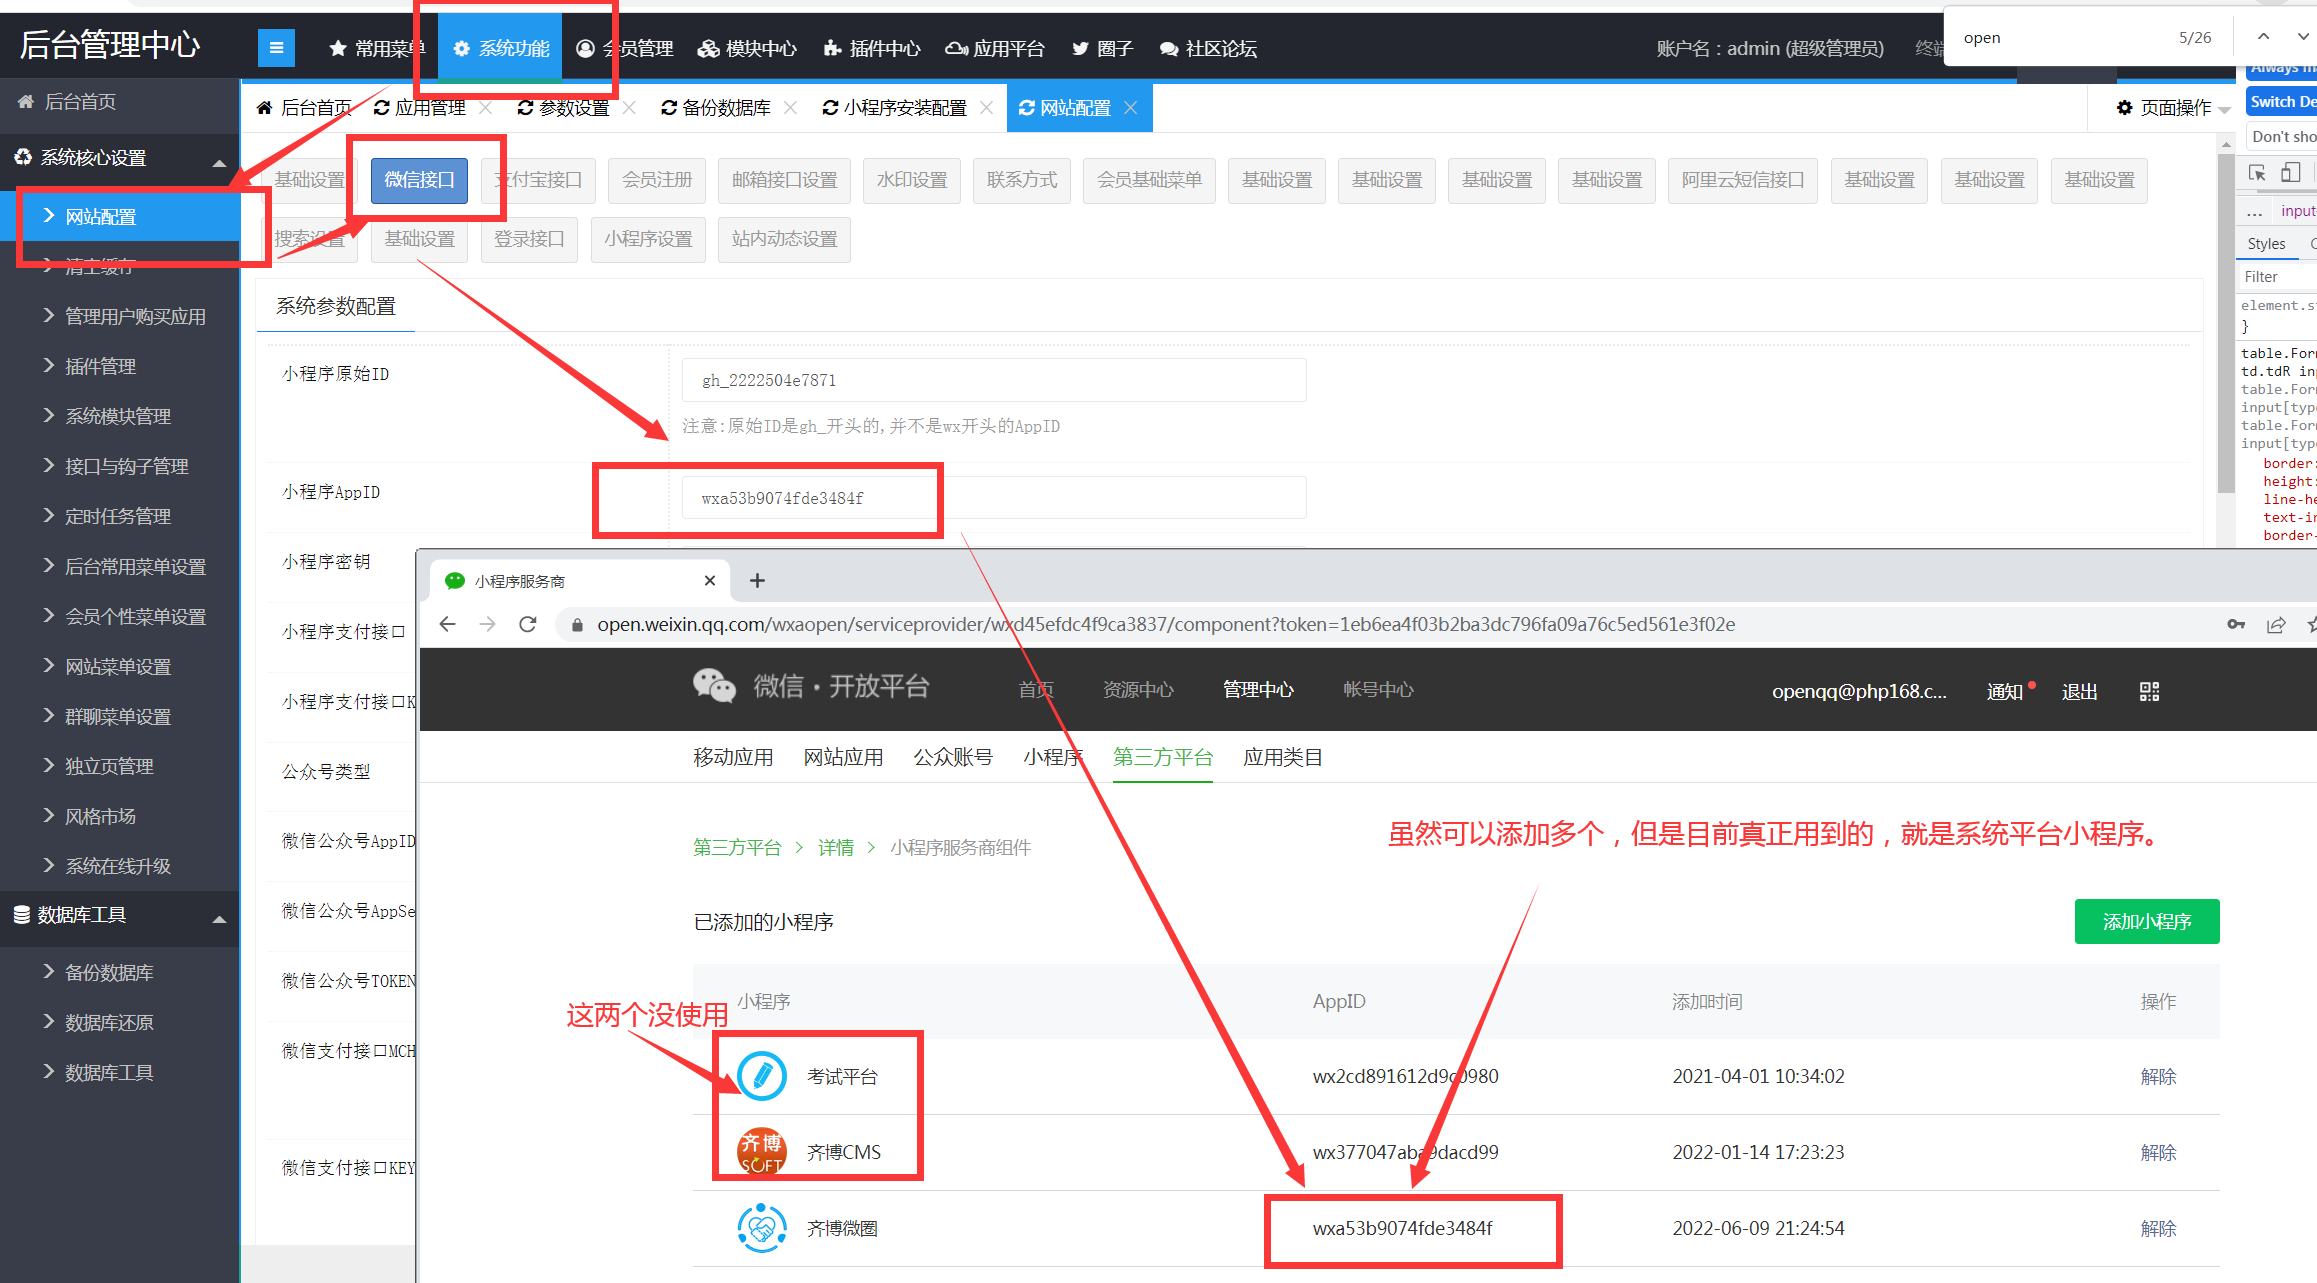Click the password key icon in address bar

pyautogui.click(x=2236, y=625)
